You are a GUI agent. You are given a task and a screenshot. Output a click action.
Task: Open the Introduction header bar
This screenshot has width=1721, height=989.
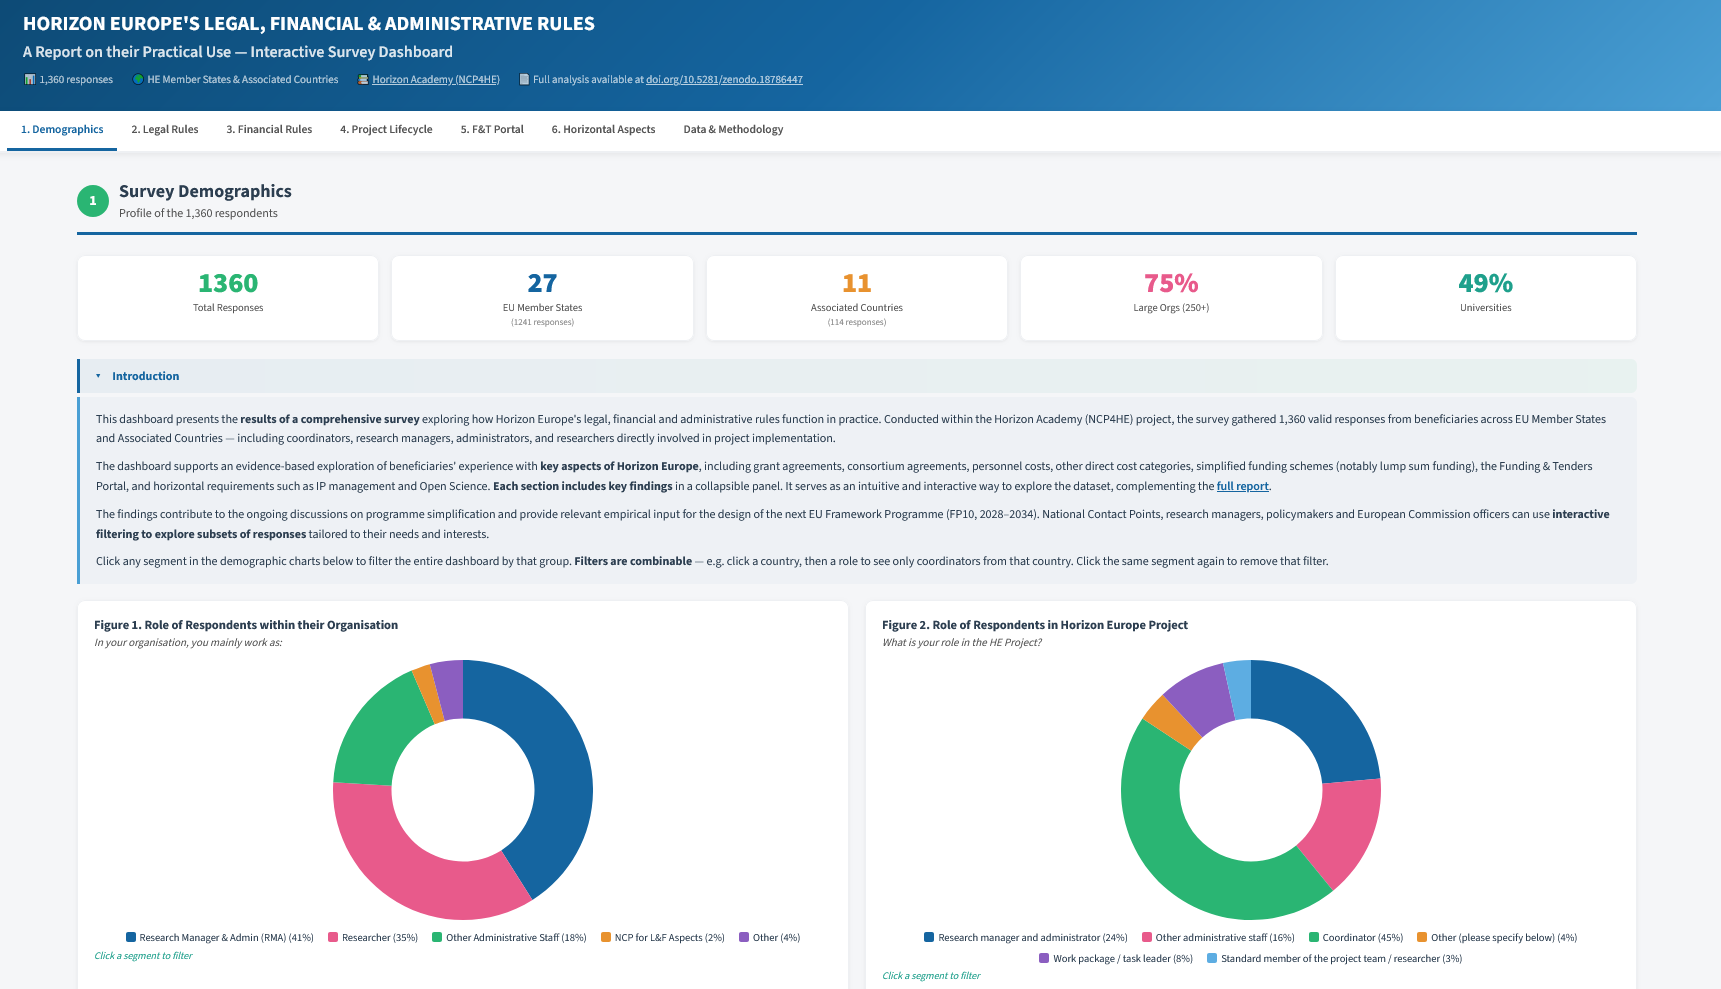857,376
